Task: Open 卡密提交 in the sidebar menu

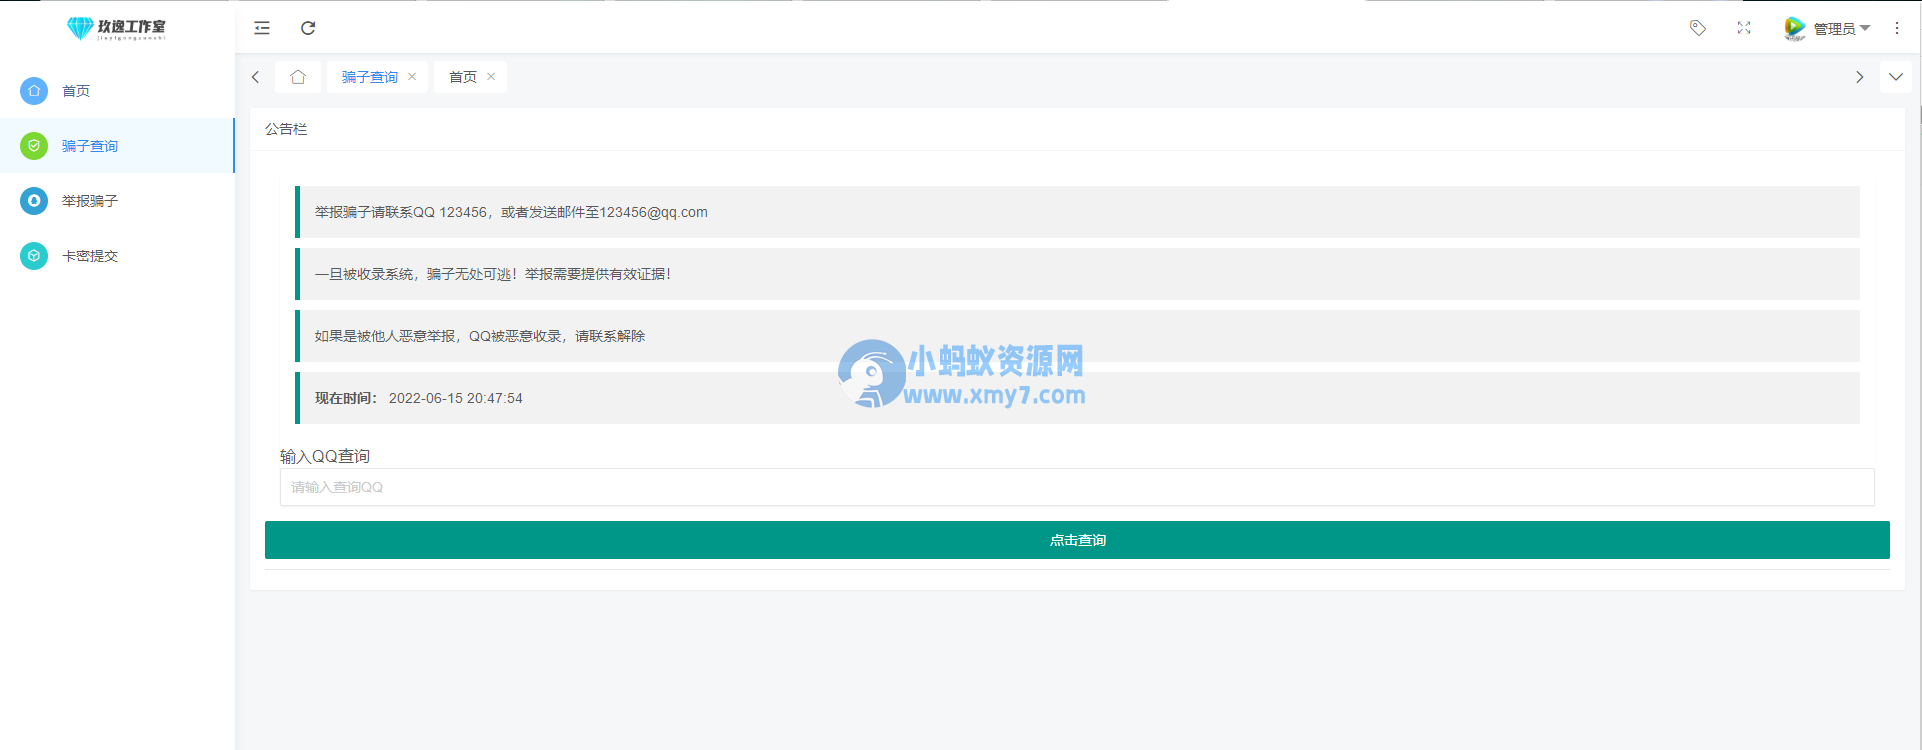Action: tap(117, 256)
